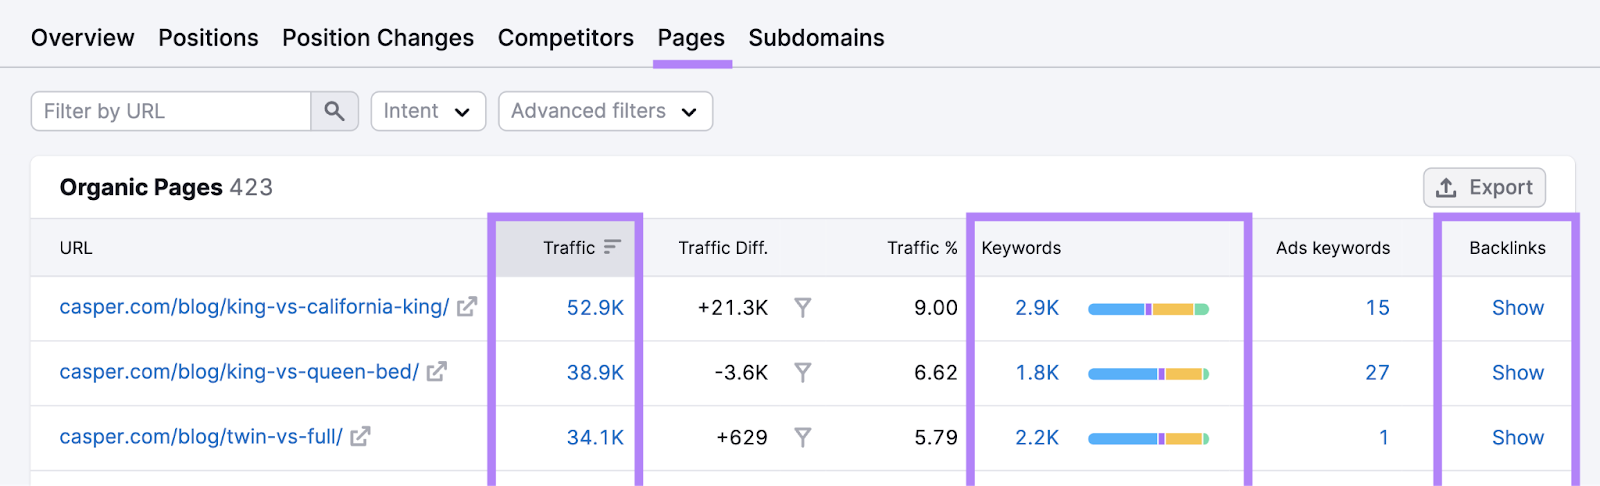Click traffic diff value +629
This screenshot has height=486, width=1600.
click(742, 438)
